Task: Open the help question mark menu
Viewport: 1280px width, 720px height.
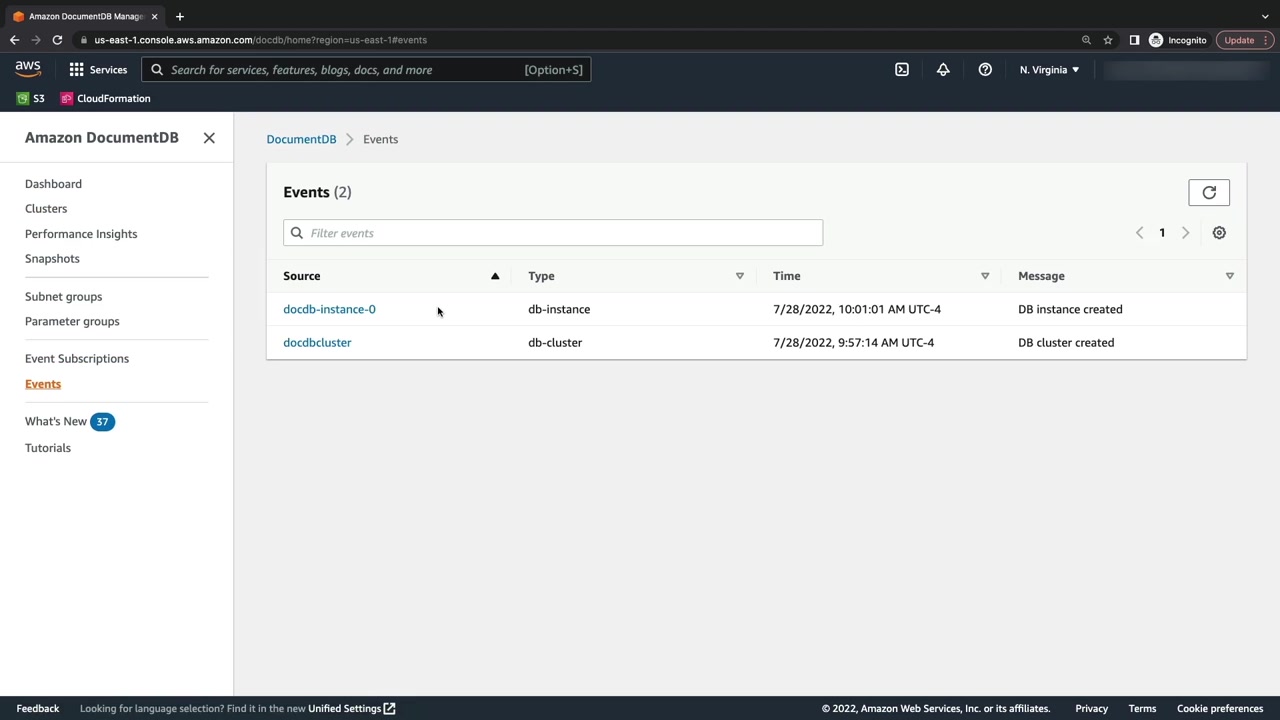Action: coord(985,70)
